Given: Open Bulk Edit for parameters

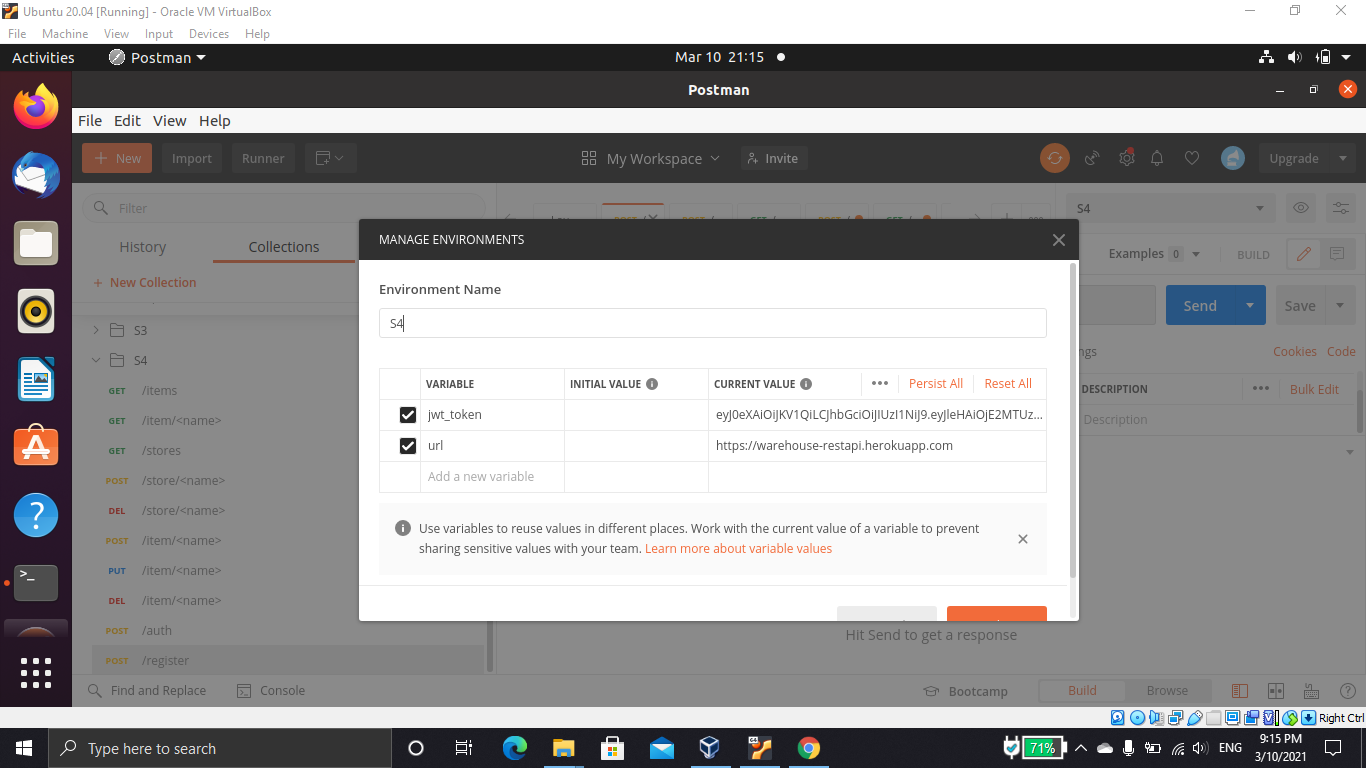Looking at the screenshot, I should click(x=1314, y=389).
